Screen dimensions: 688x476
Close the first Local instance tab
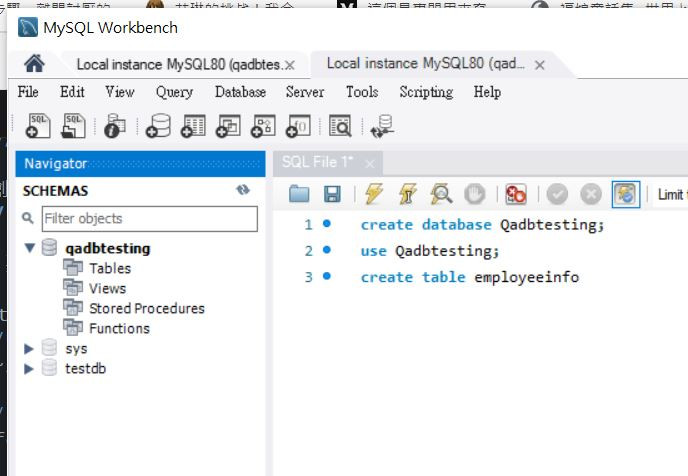pyautogui.click(x=290, y=66)
